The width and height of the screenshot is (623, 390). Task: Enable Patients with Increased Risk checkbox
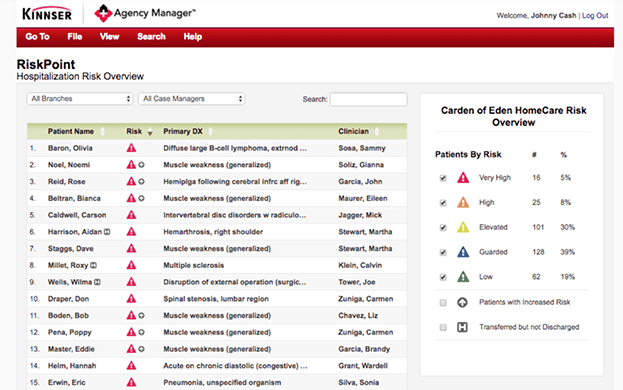(x=443, y=303)
